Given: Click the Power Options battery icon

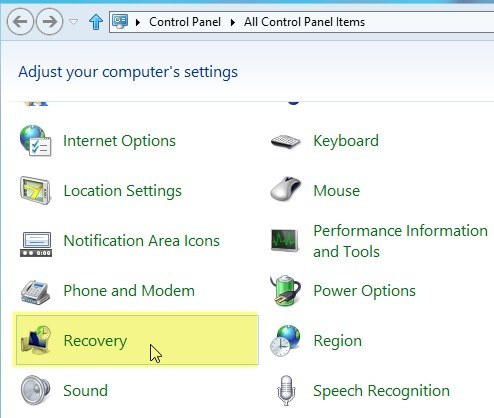Looking at the screenshot, I should click(285, 290).
